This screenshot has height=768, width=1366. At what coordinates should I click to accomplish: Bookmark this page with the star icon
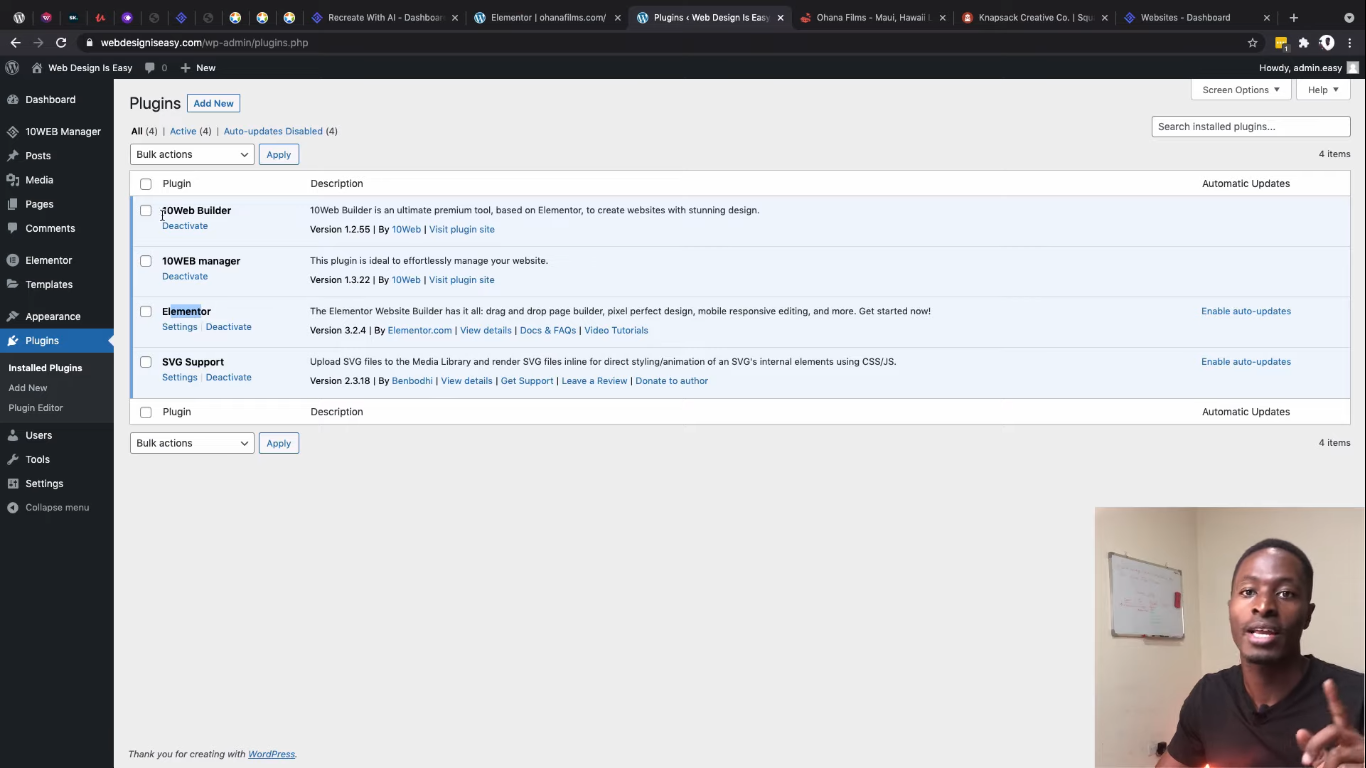(x=1252, y=43)
